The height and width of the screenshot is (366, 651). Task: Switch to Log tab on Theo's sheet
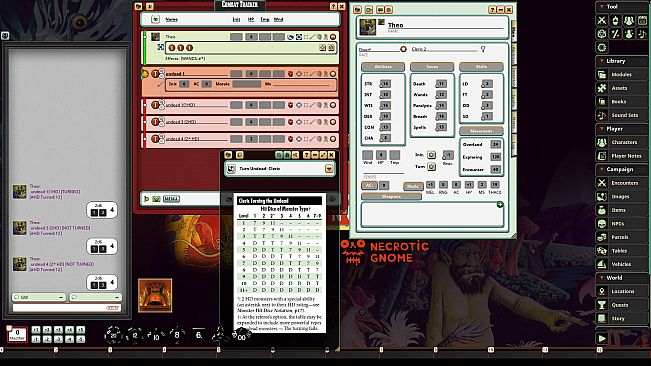coord(514,144)
